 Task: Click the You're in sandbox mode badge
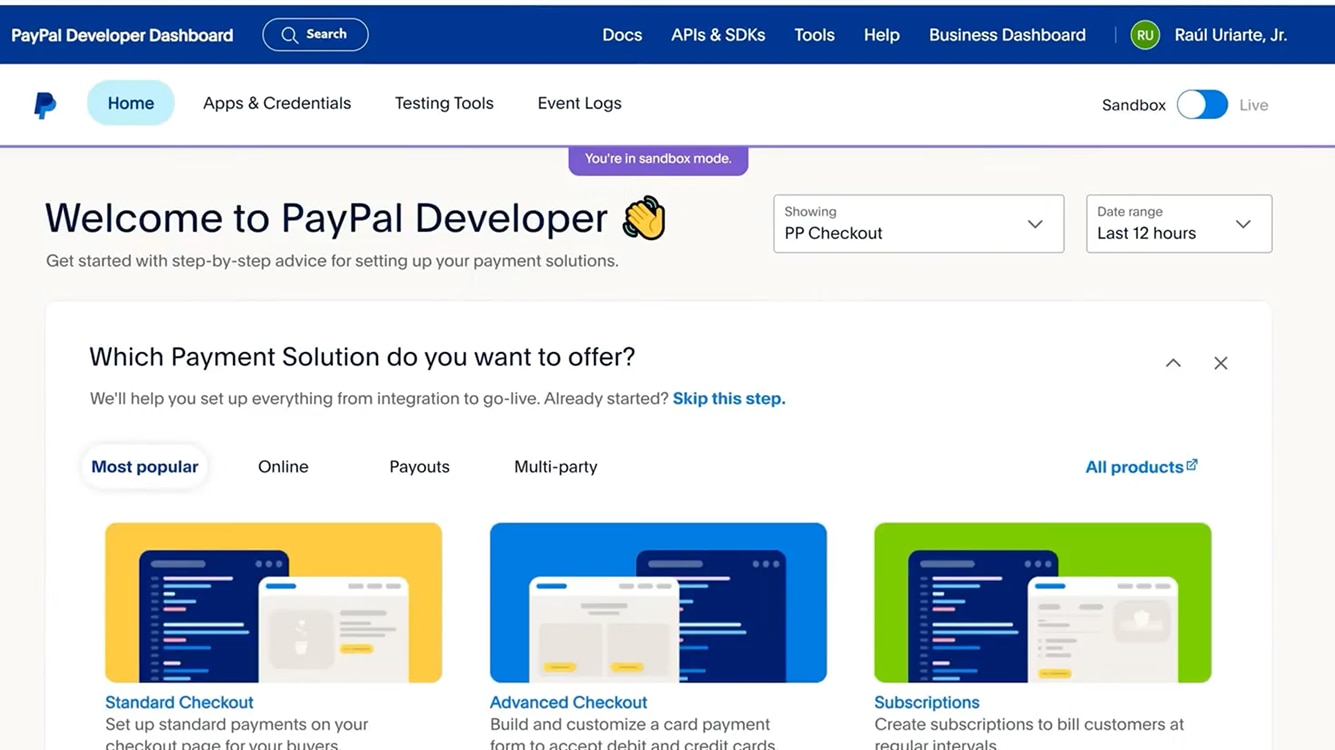coord(658,159)
